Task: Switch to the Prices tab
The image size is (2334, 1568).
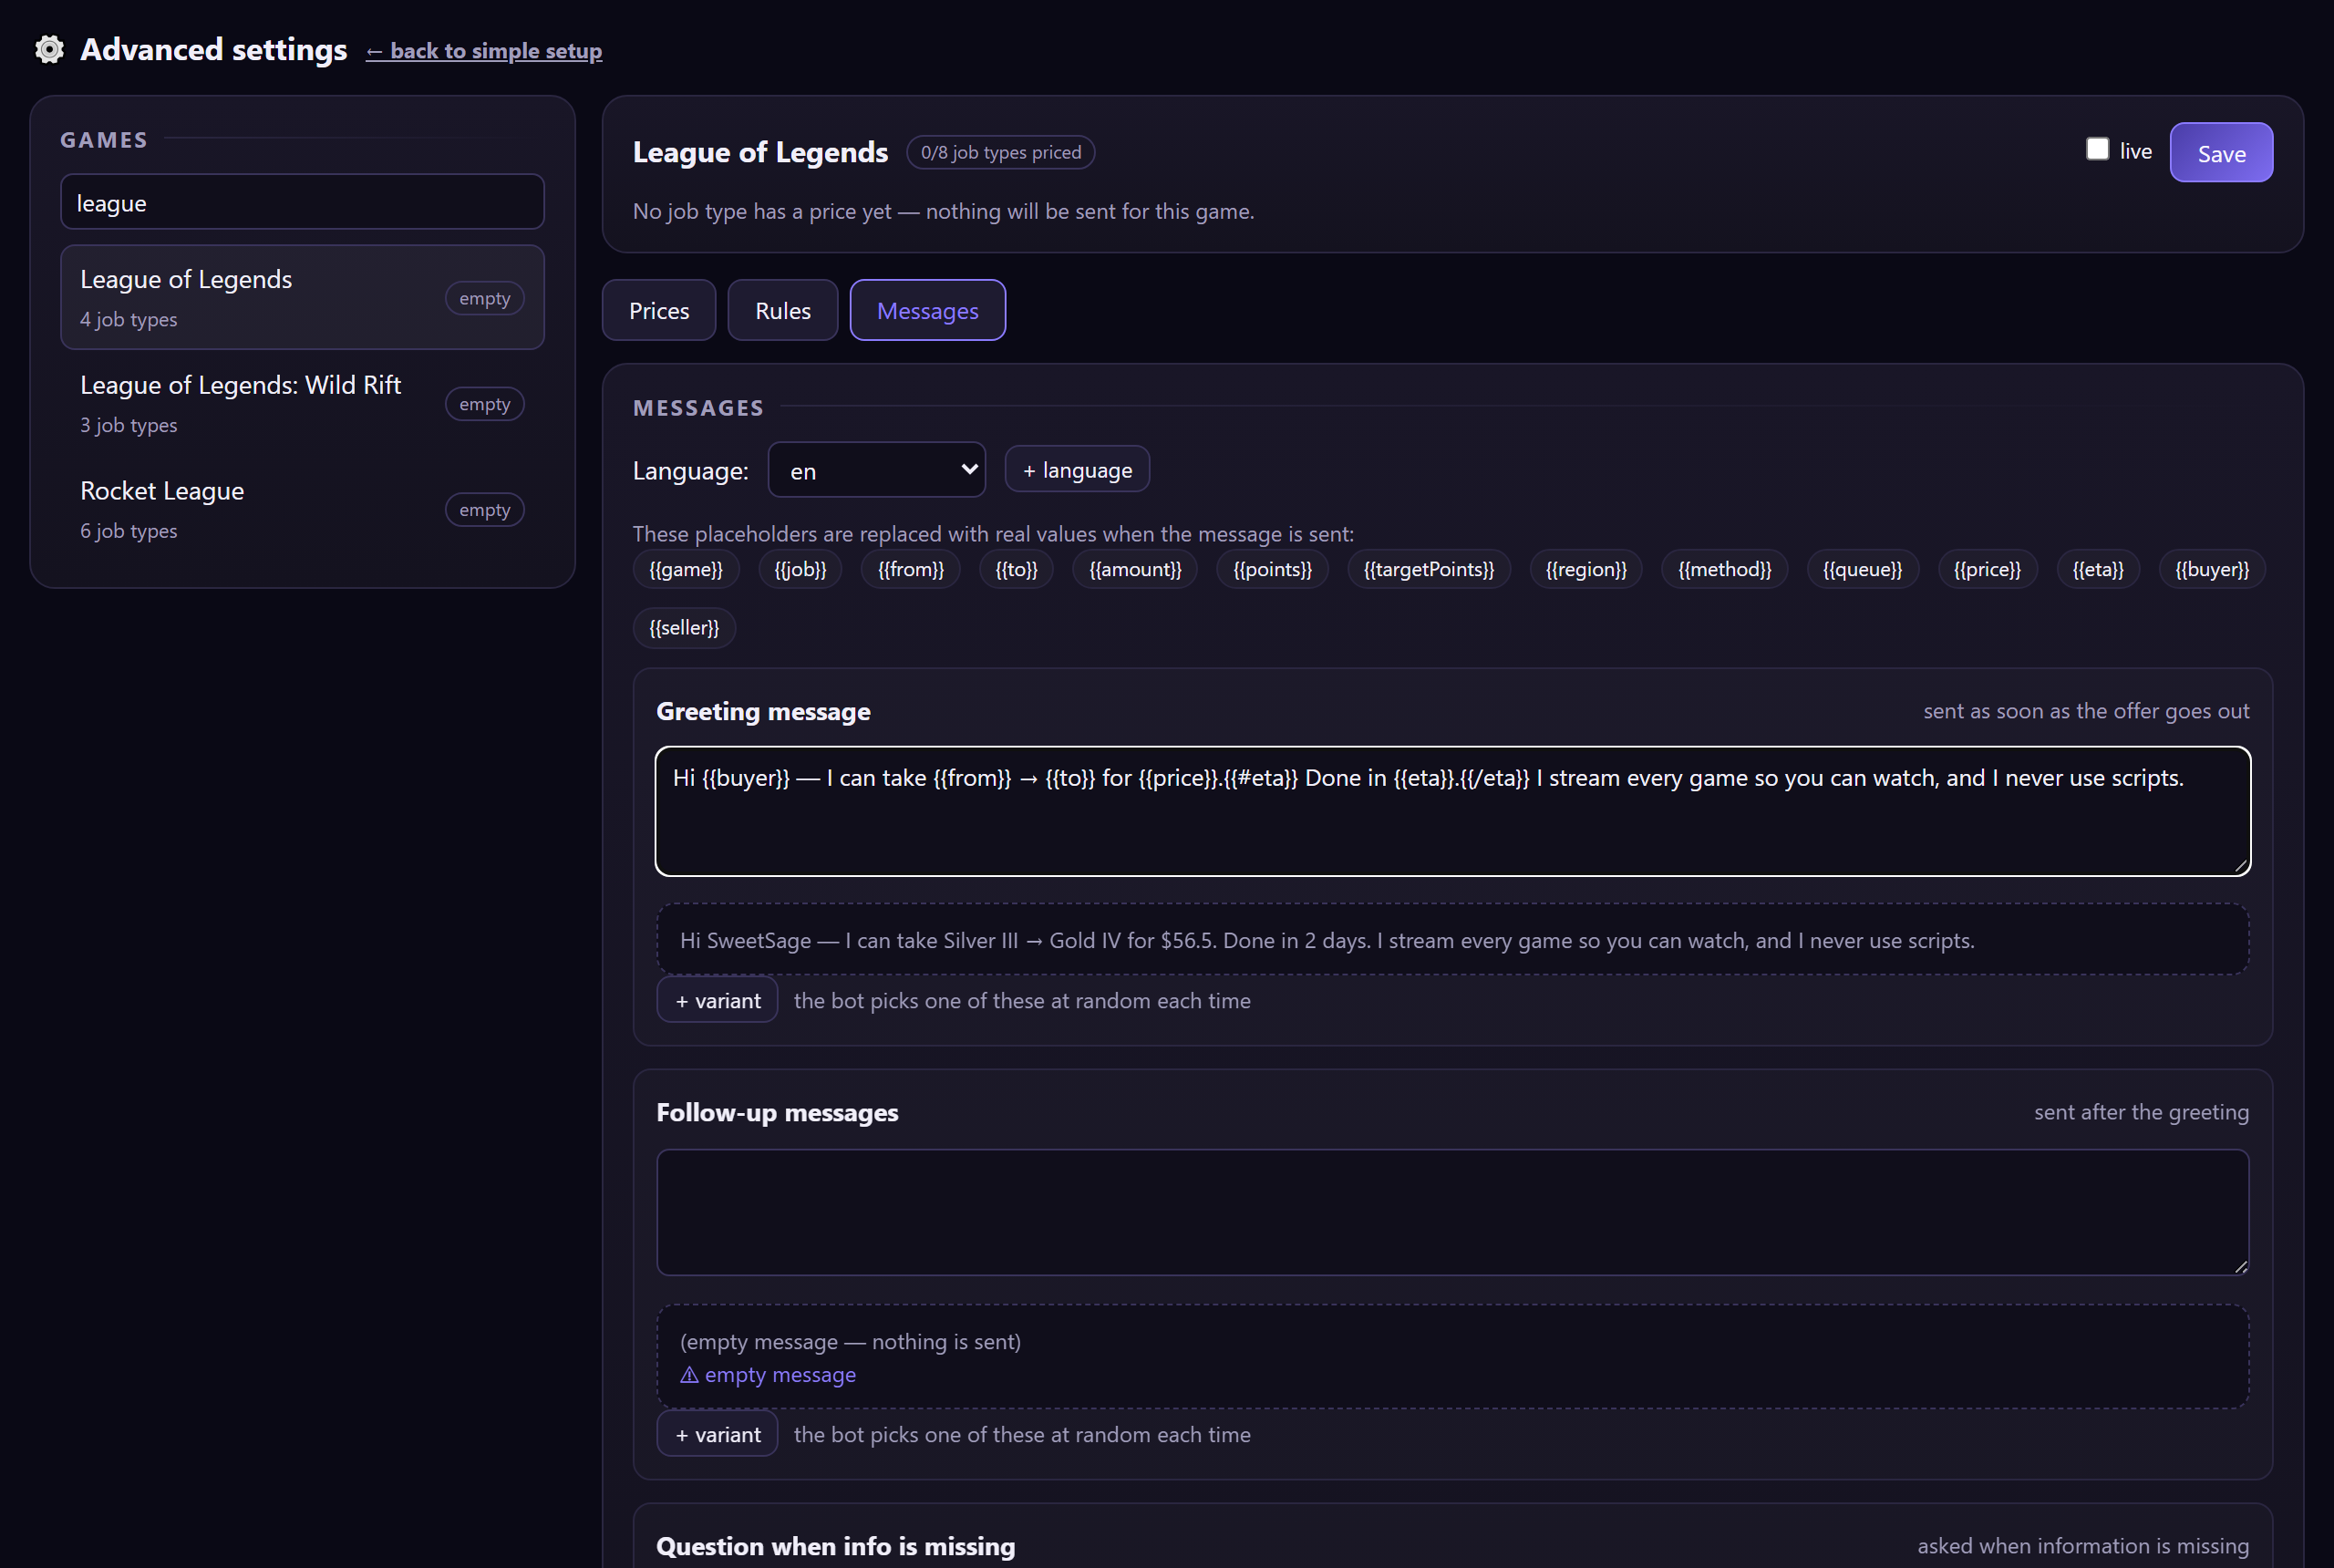Action: (659, 310)
